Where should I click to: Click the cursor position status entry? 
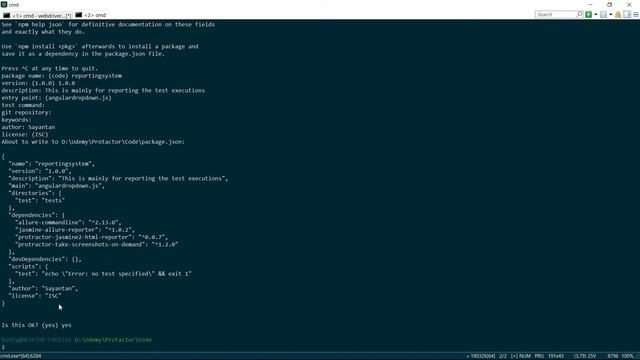pyautogui.click(x=585, y=356)
